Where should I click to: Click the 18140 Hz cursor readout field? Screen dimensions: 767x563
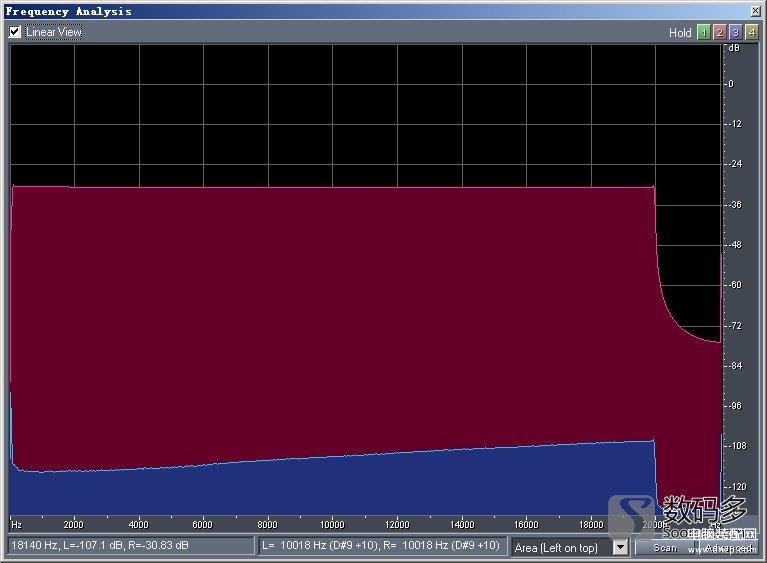tap(131, 545)
